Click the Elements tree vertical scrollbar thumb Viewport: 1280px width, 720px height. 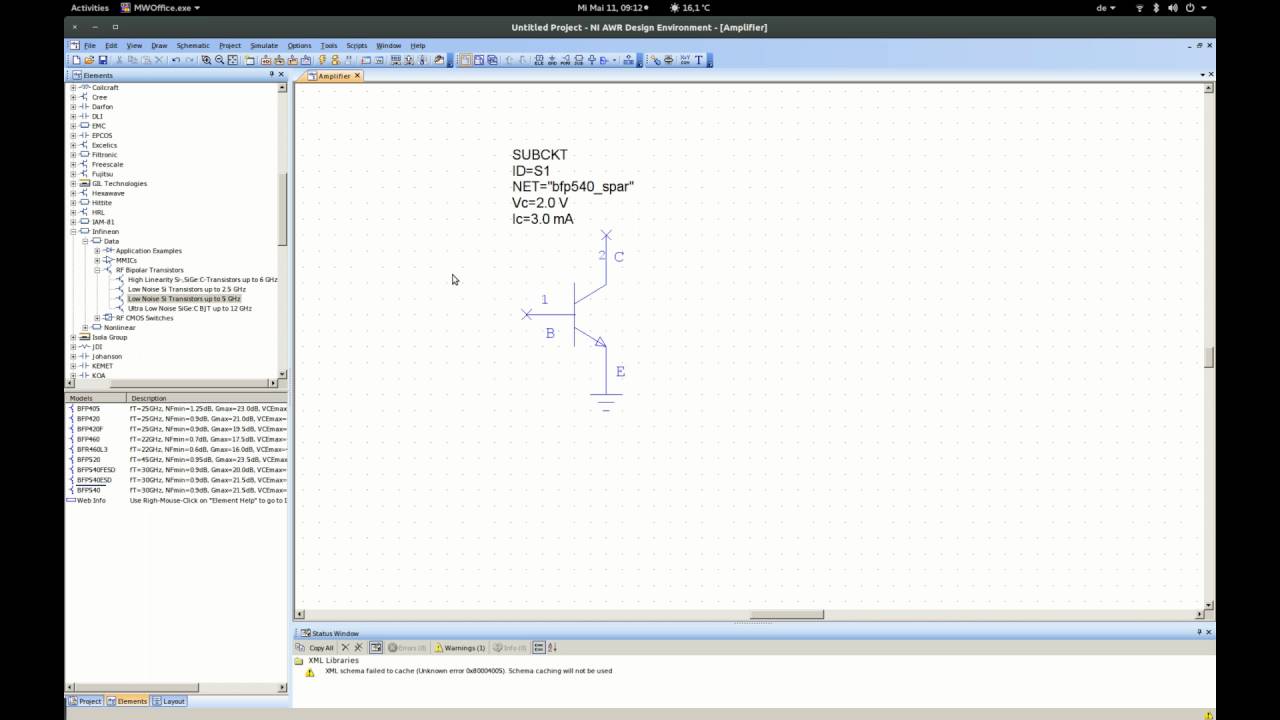pyautogui.click(x=282, y=209)
